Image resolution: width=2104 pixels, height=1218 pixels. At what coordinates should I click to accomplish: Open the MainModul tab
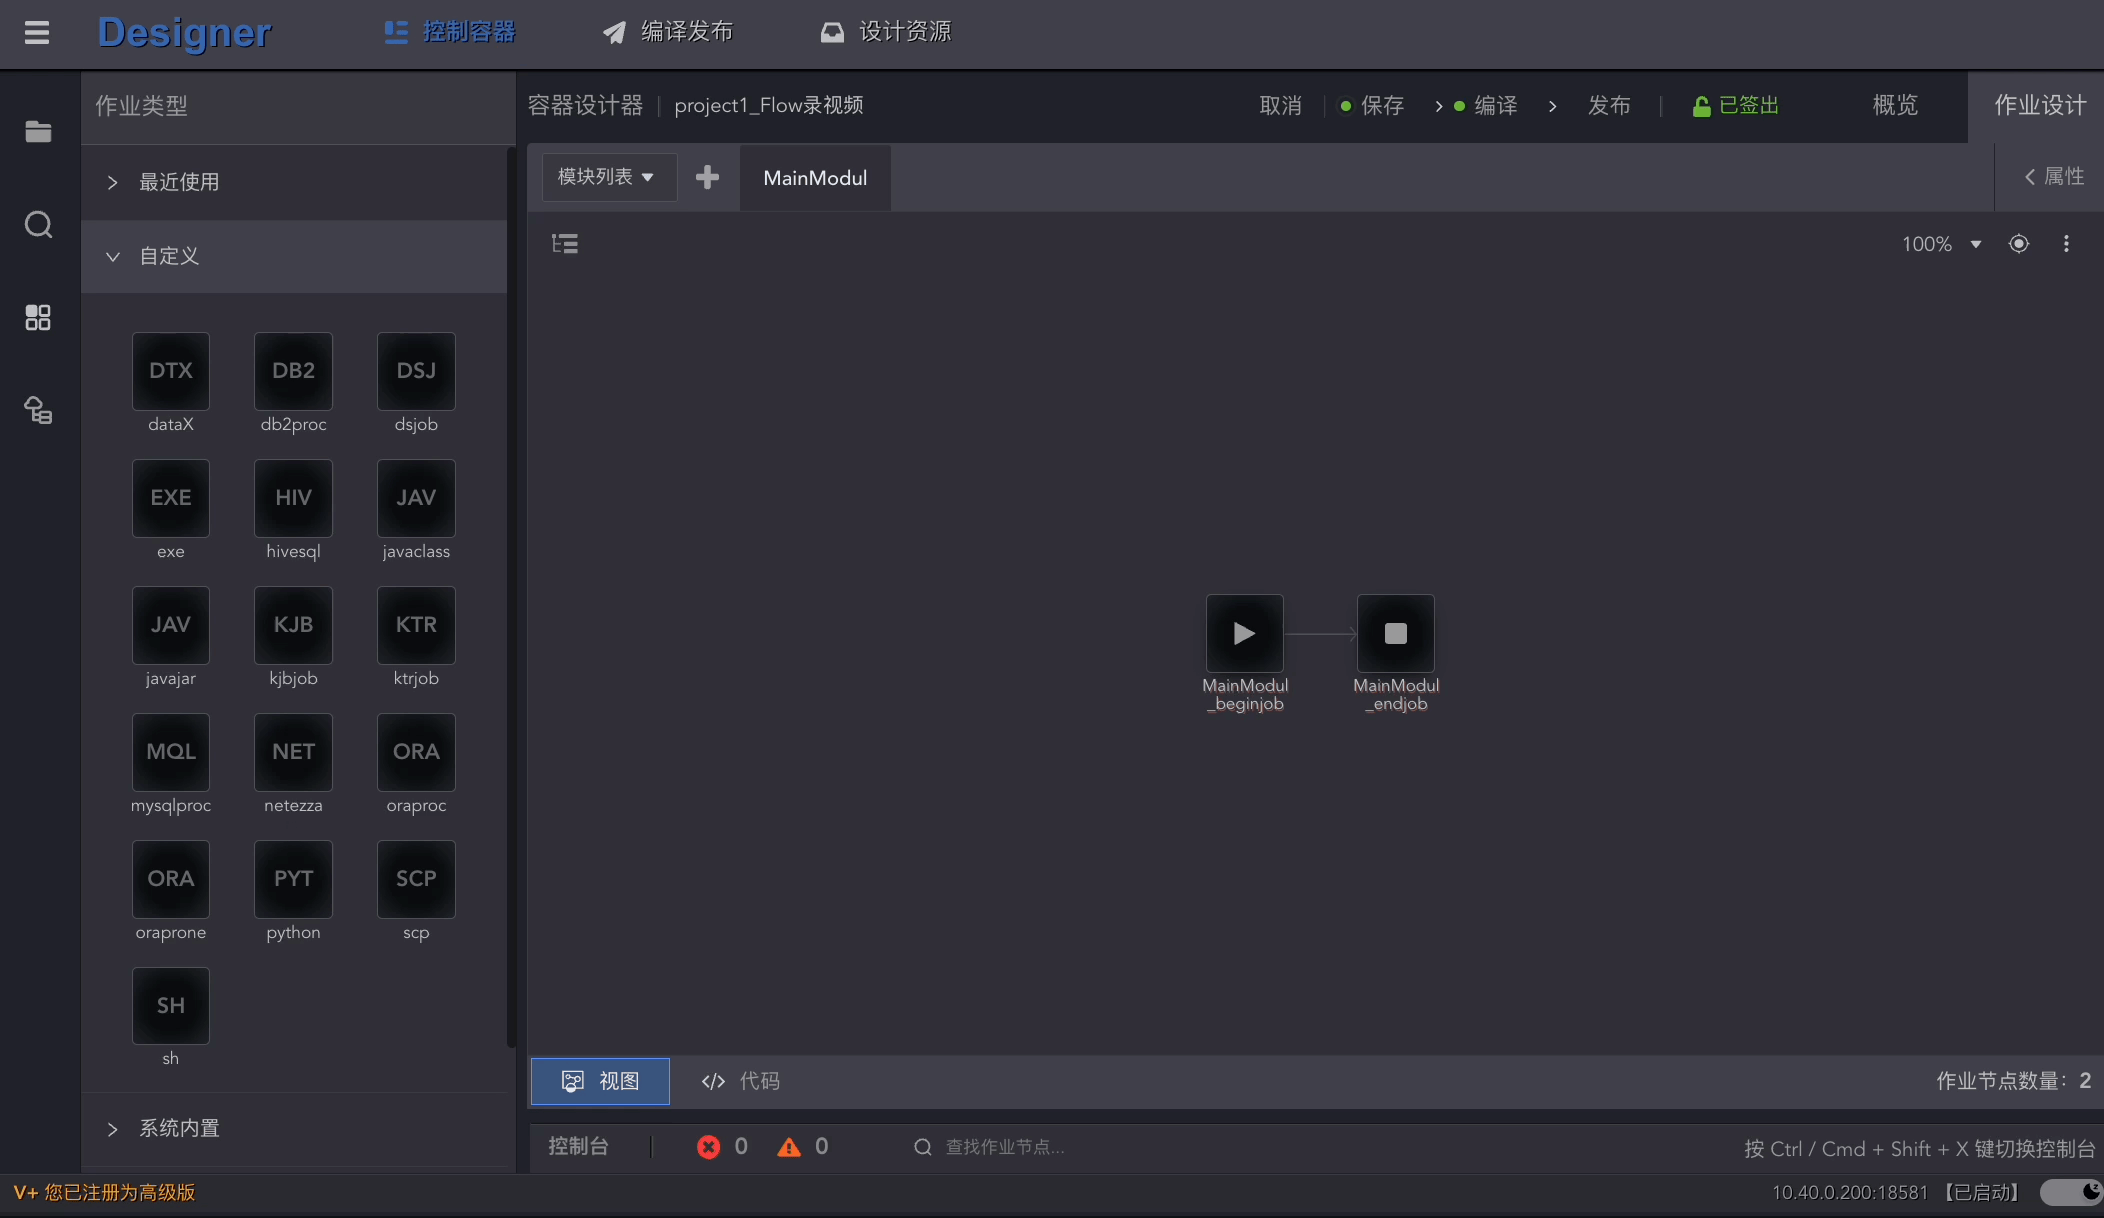tap(815, 178)
